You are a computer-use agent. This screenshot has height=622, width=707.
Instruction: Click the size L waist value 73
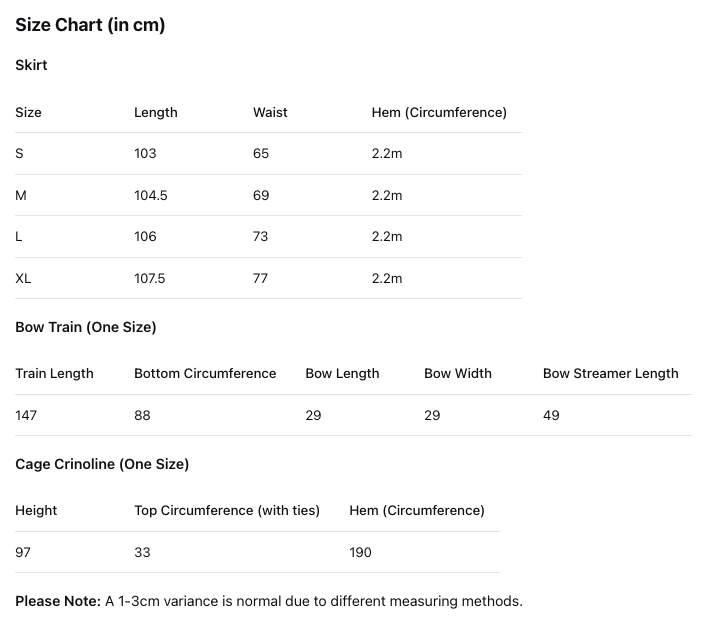(x=261, y=237)
